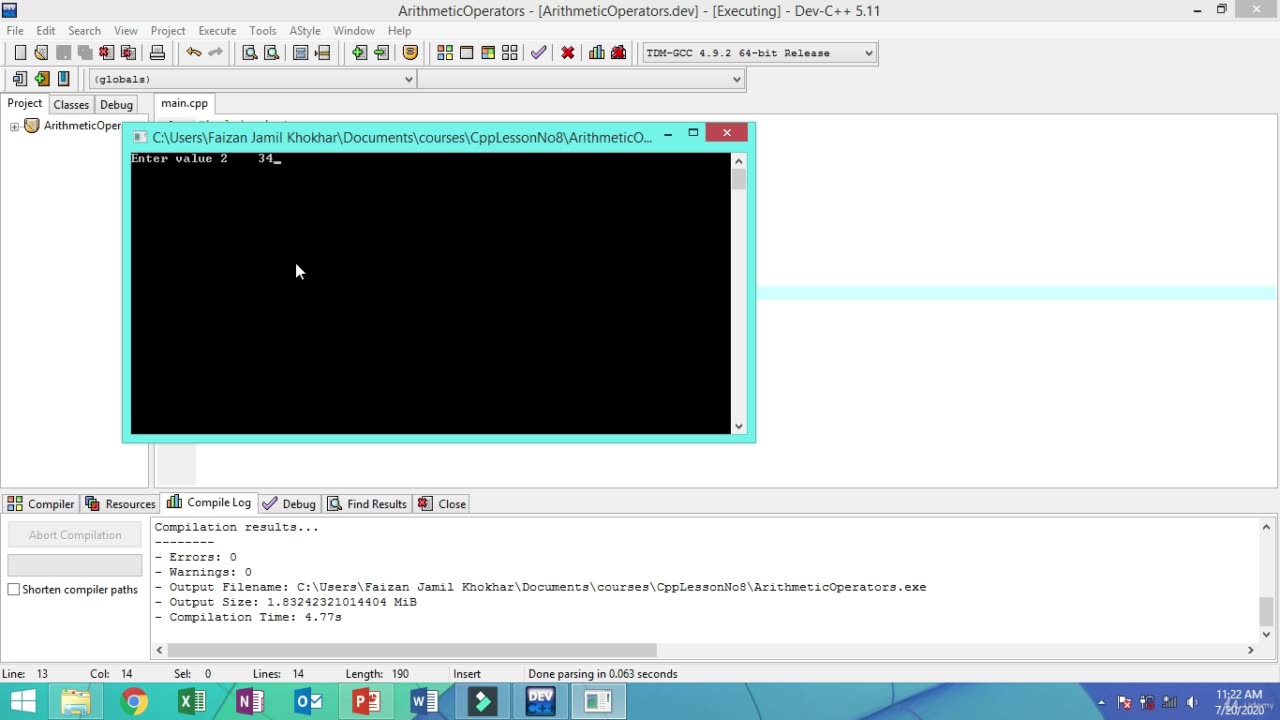
Task: Click the Add to project icon
Action: (359, 53)
